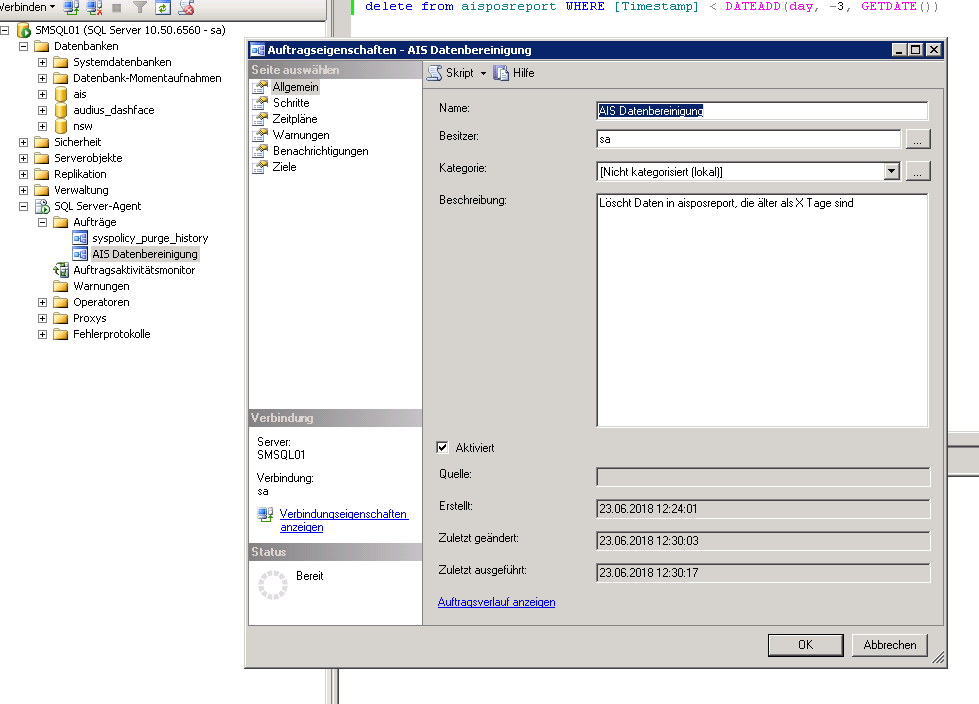
Task: Open the Skript dropdown arrow
Action: click(x=483, y=74)
